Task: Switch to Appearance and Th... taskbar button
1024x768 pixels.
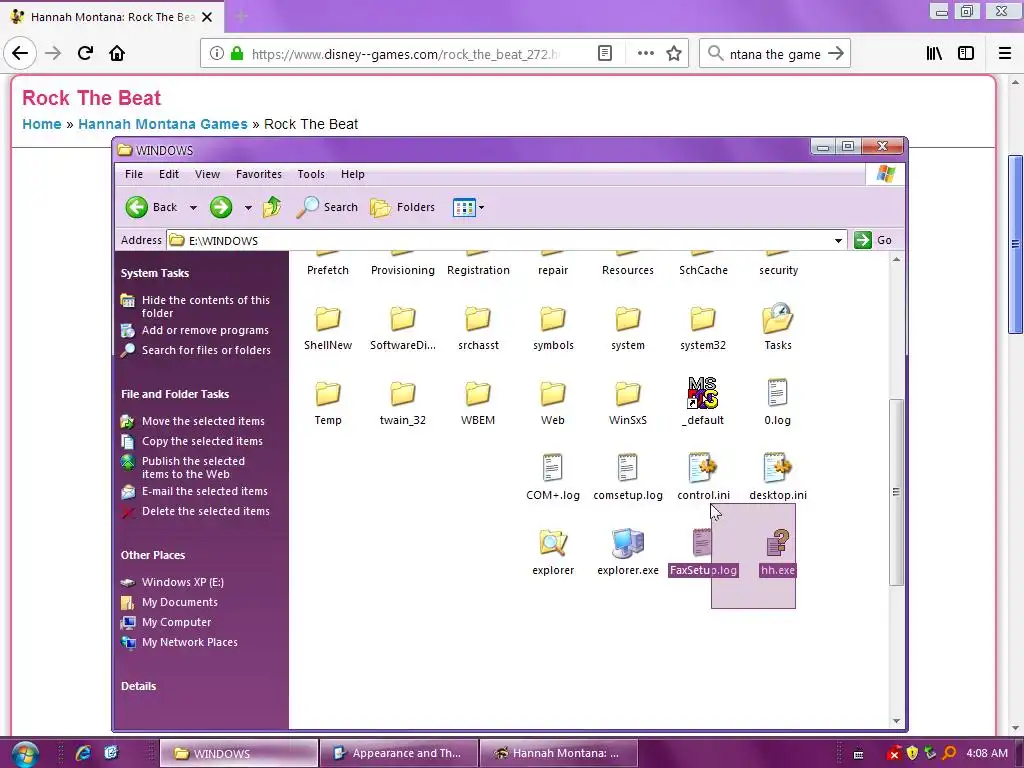Action: (398, 754)
